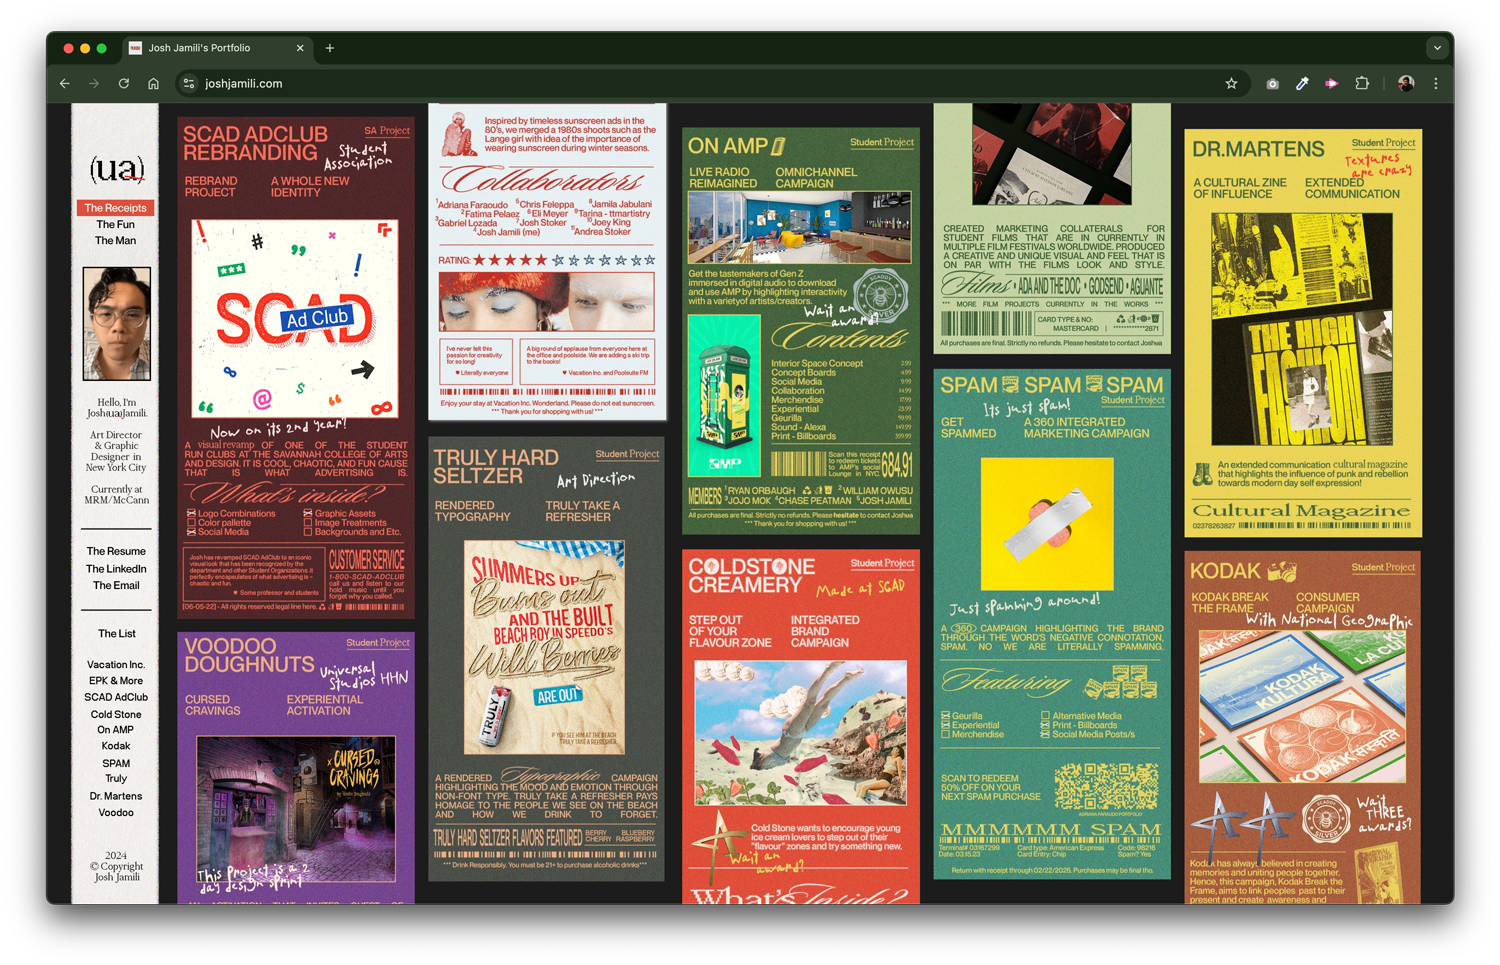This screenshot has width=1500, height=965.
Task: Reload the page with the refresh icon
Action: [124, 84]
